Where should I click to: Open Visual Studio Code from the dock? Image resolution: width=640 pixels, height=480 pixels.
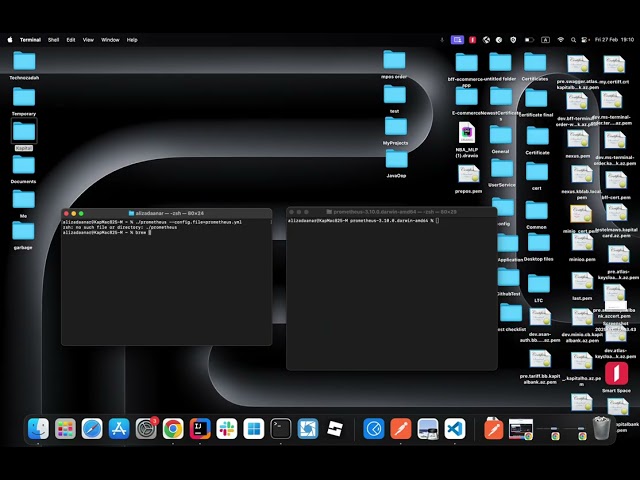coord(455,429)
